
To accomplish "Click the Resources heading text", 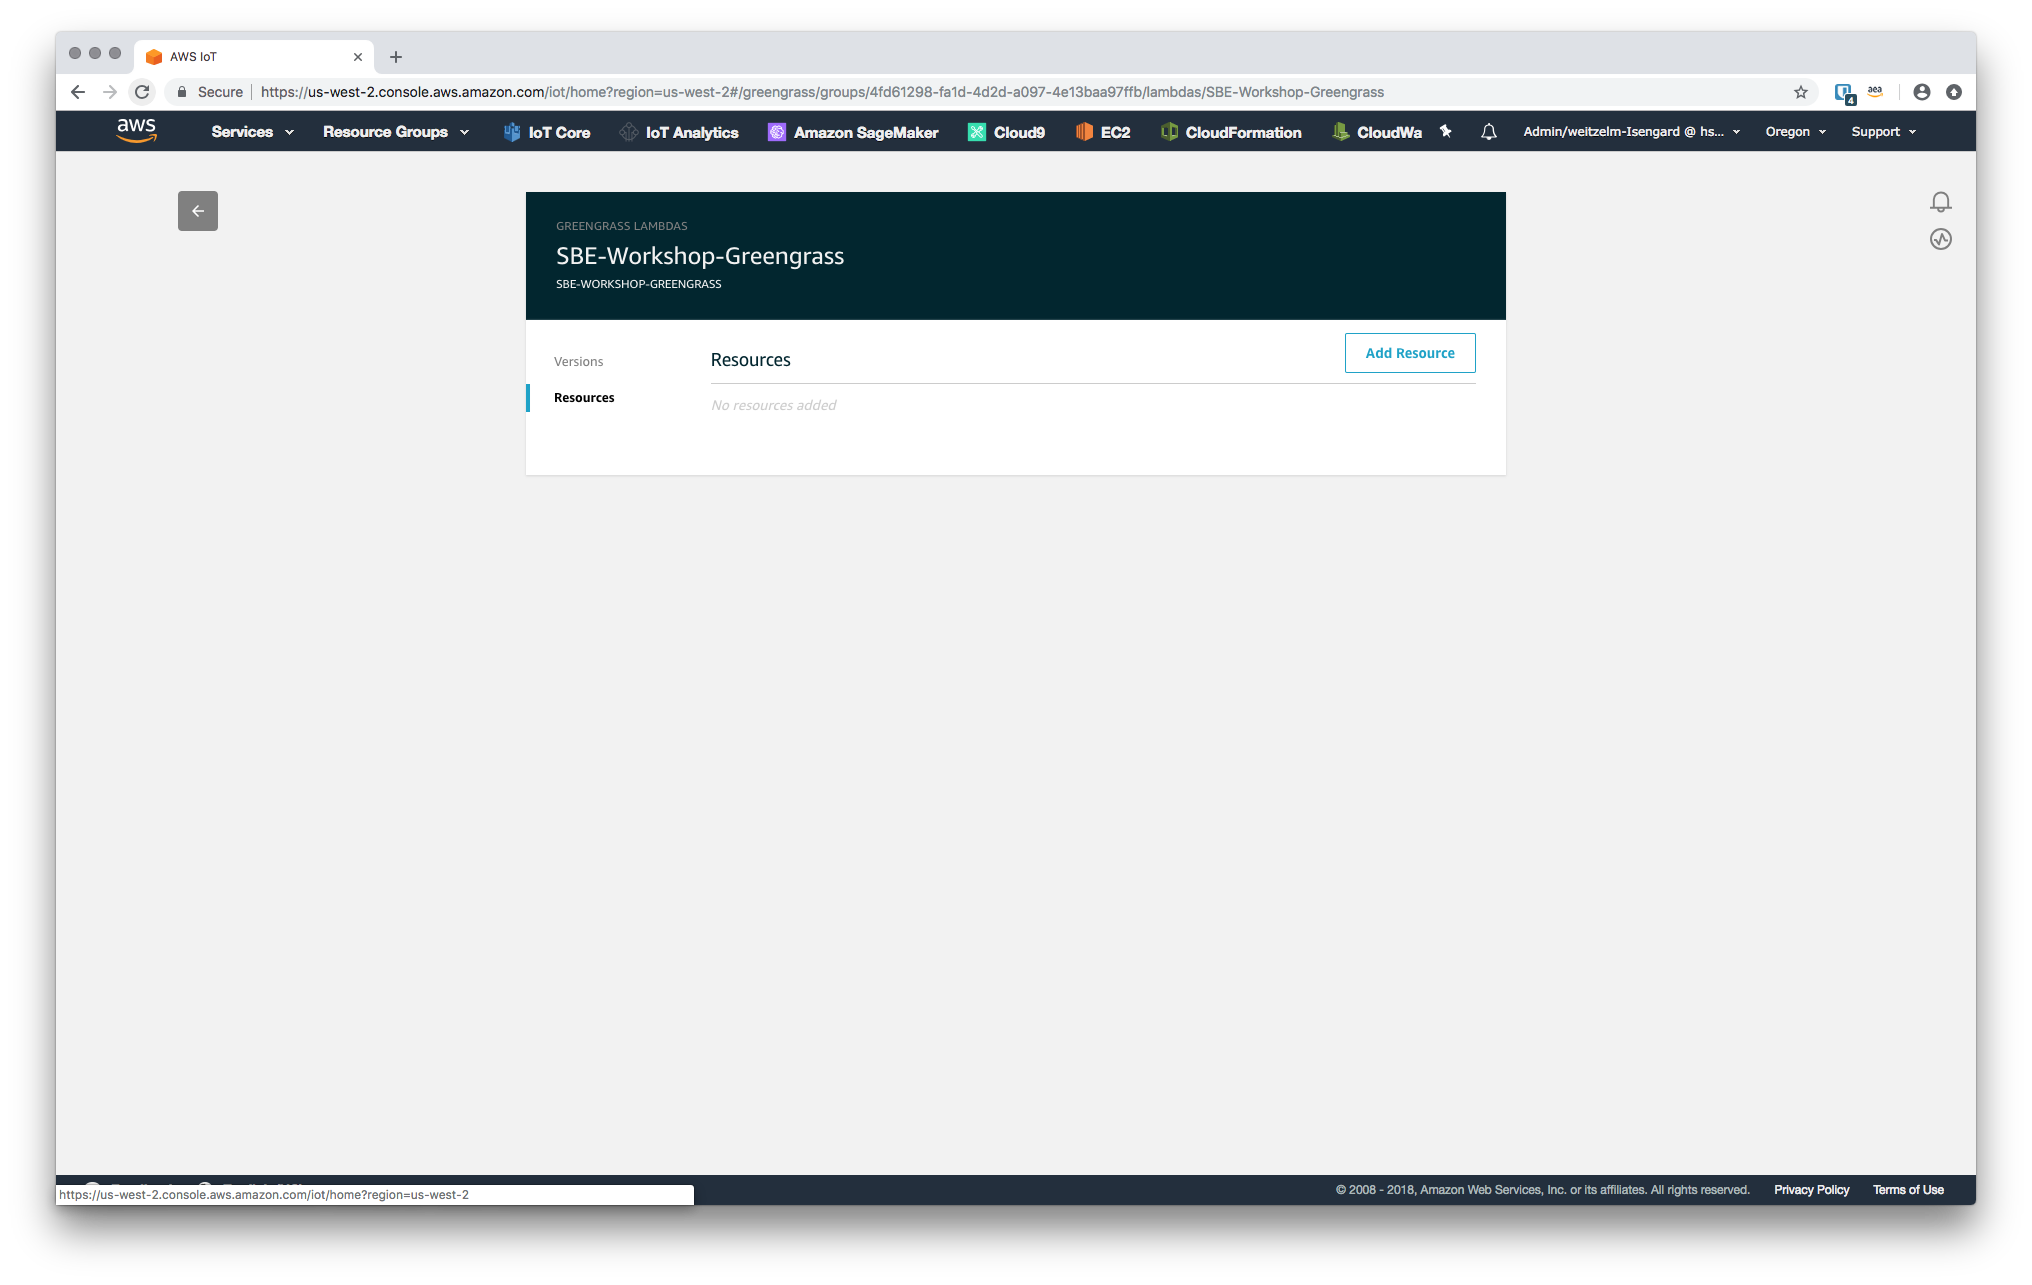I will (751, 360).
